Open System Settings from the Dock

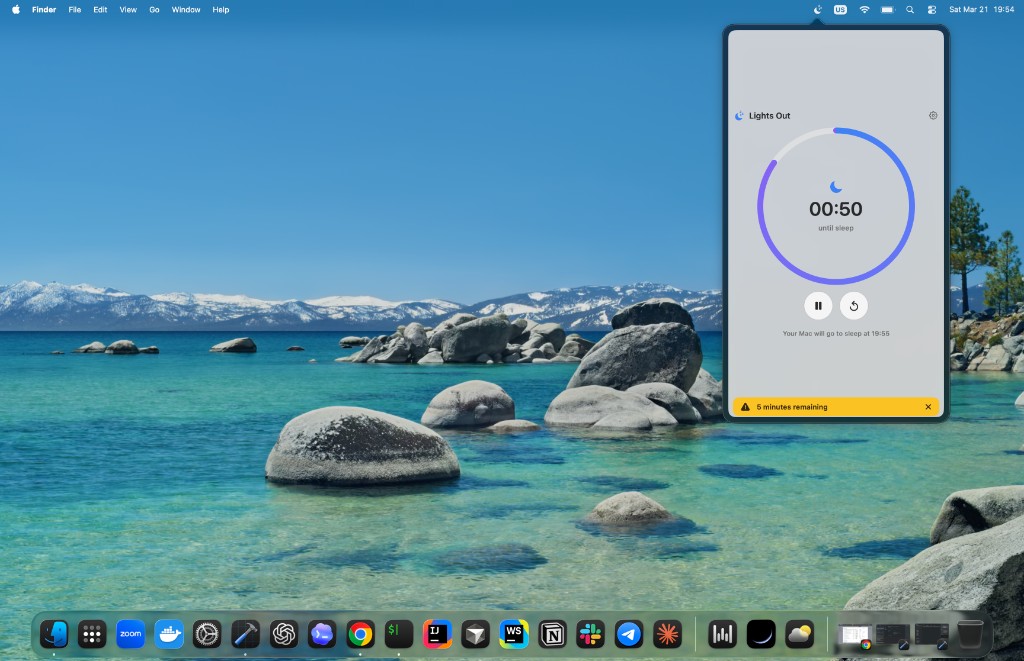pos(207,634)
